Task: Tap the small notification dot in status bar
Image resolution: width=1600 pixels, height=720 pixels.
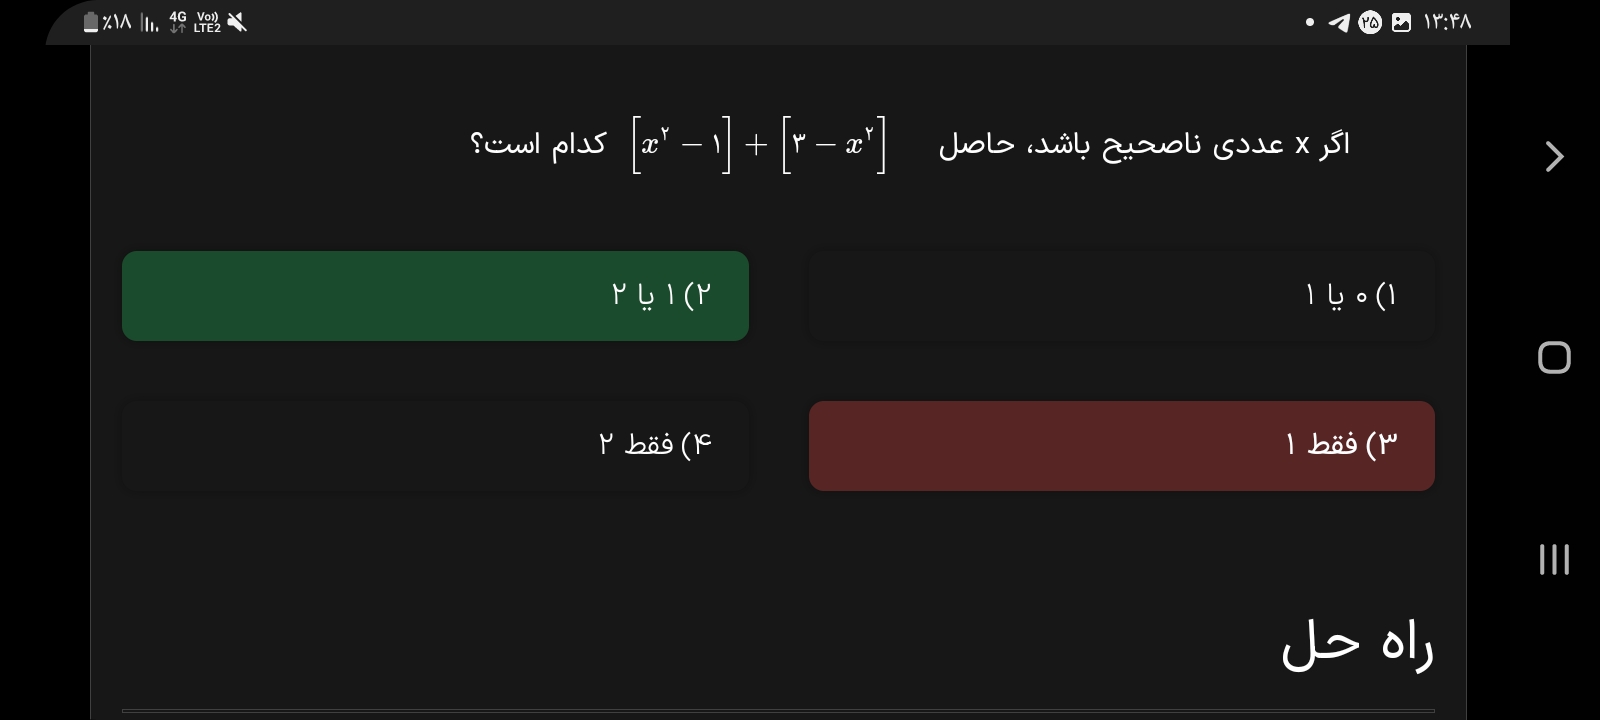Action: coord(1310,22)
